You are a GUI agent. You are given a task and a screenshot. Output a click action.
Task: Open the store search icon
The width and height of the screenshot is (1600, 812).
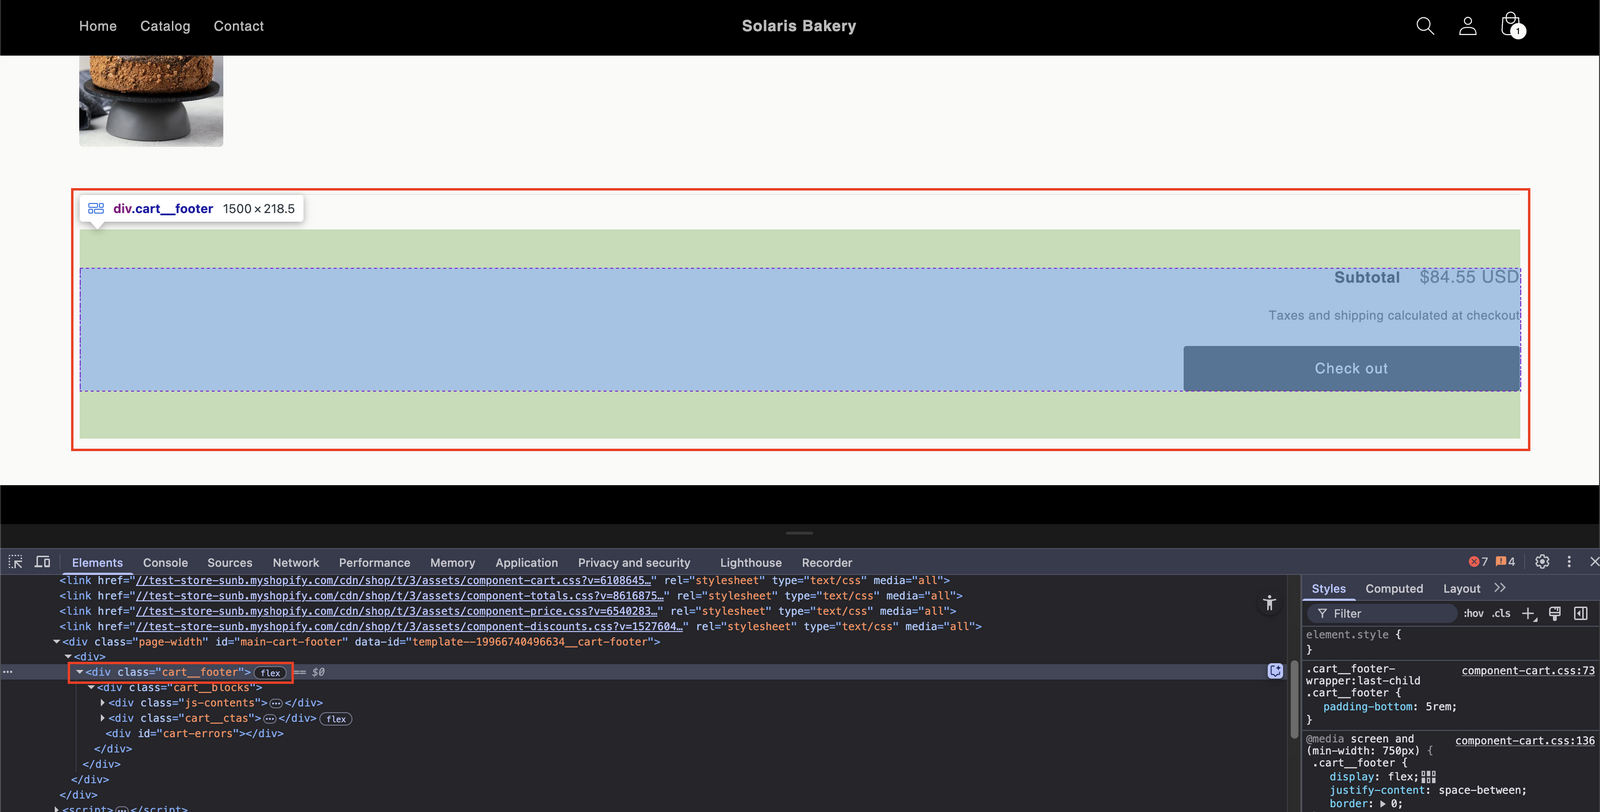(1425, 26)
